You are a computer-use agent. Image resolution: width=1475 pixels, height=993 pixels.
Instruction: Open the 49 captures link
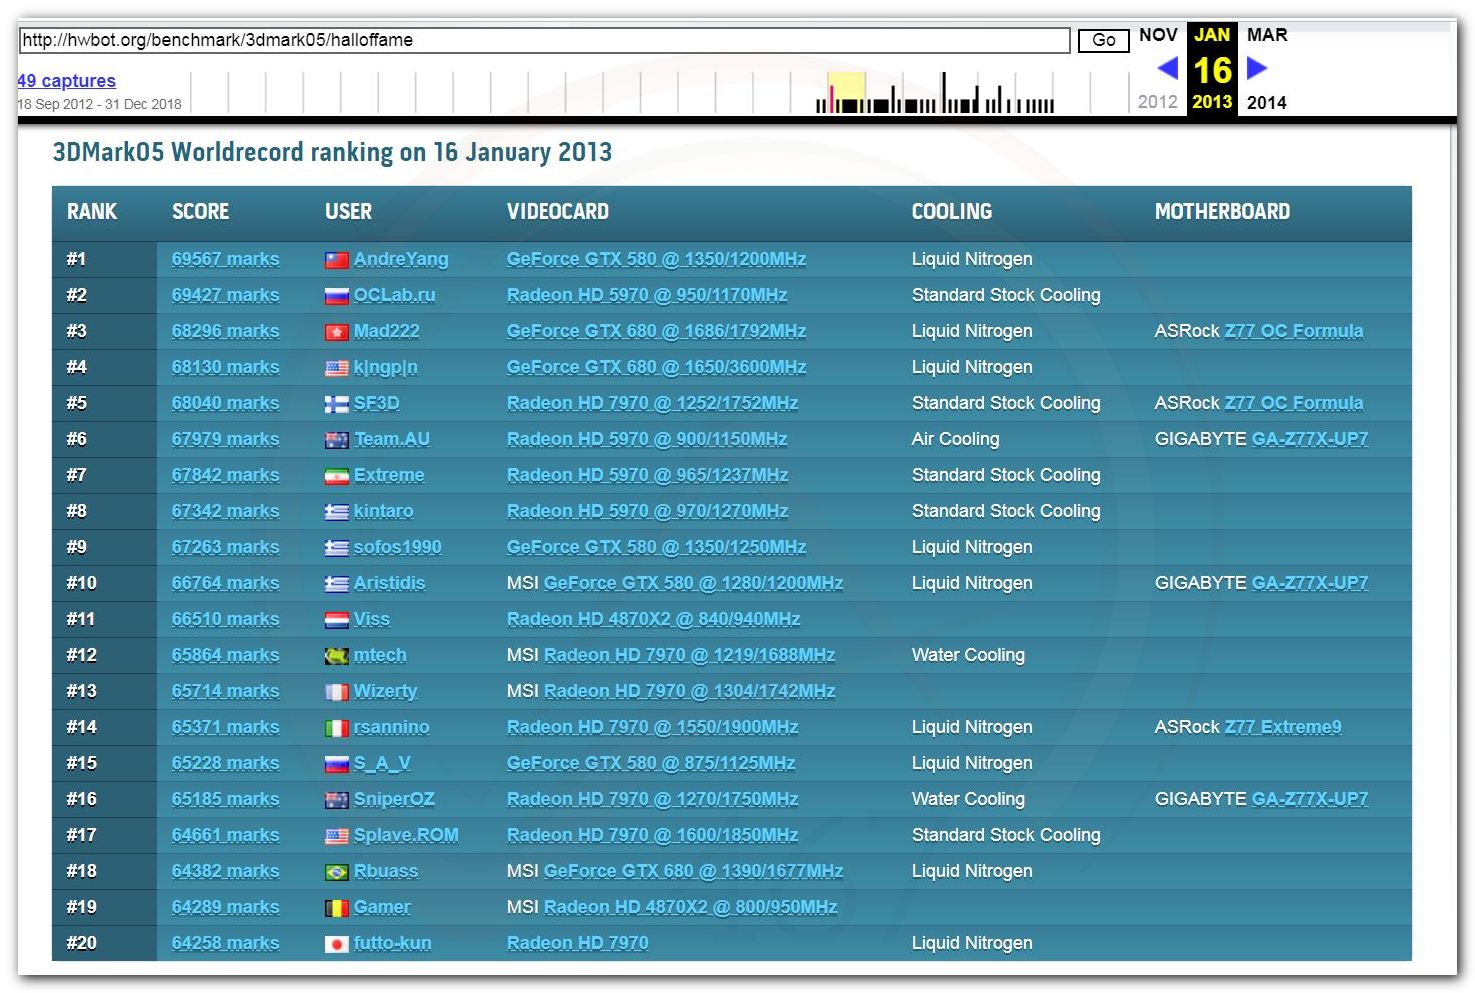pos(66,81)
